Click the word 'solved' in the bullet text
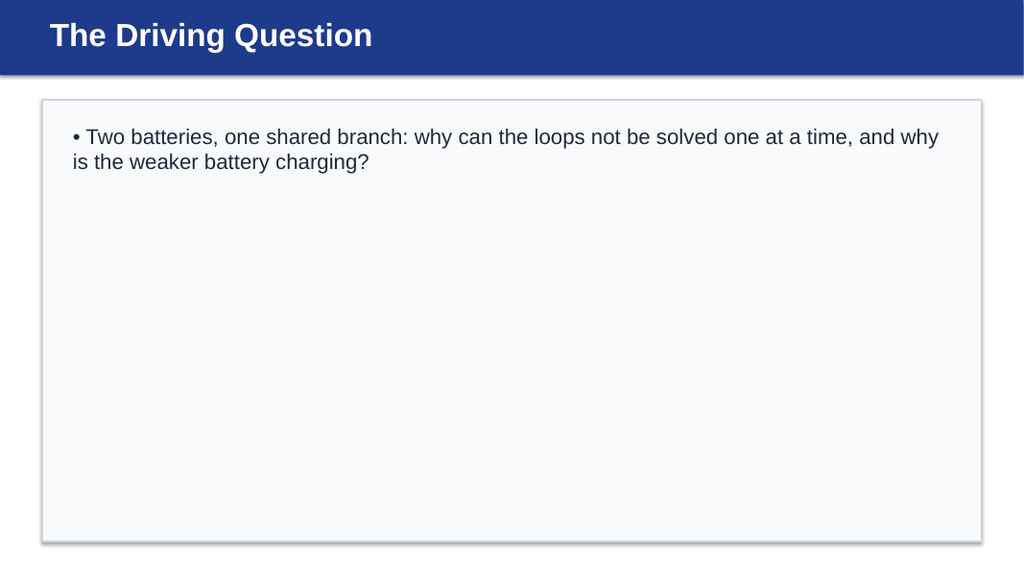The width and height of the screenshot is (1024, 576). (x=686, y=137)
